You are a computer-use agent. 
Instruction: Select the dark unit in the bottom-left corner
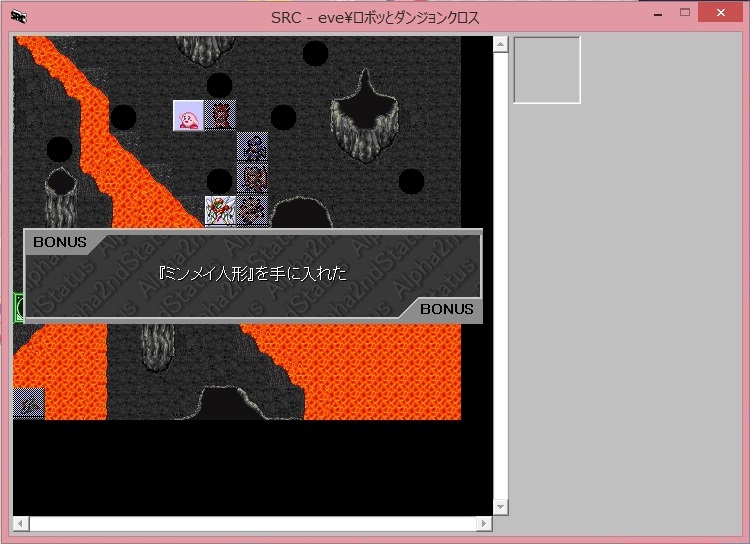click(x=29, y=403)
